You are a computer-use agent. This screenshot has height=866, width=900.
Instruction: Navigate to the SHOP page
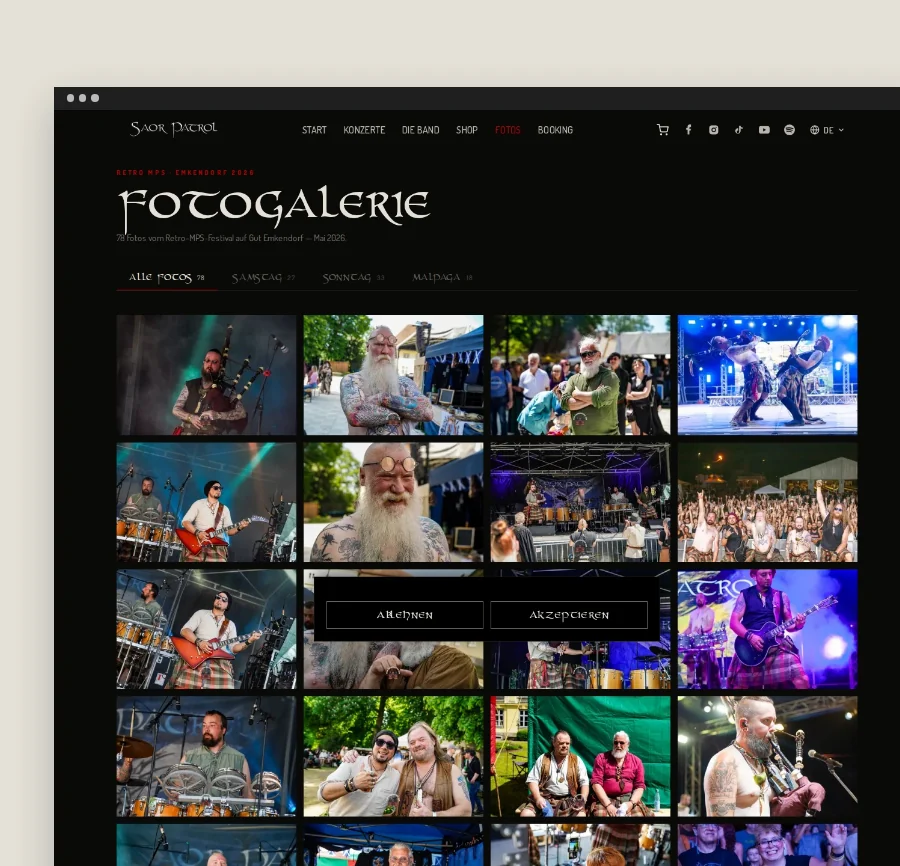[467, 130]
